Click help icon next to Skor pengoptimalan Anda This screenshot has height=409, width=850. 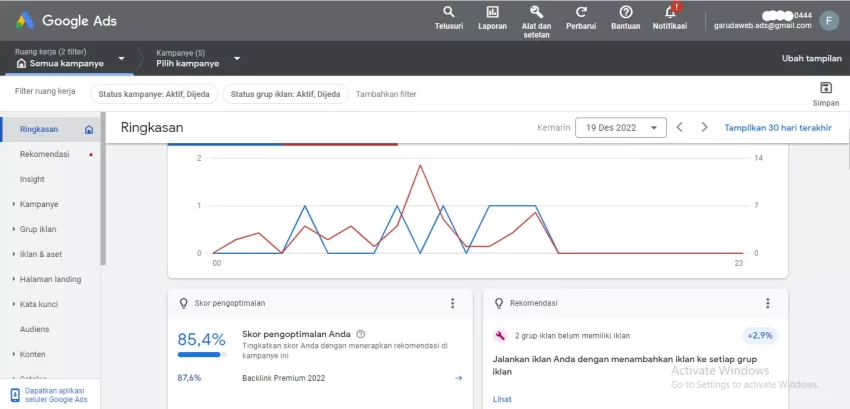click(361, 334)
